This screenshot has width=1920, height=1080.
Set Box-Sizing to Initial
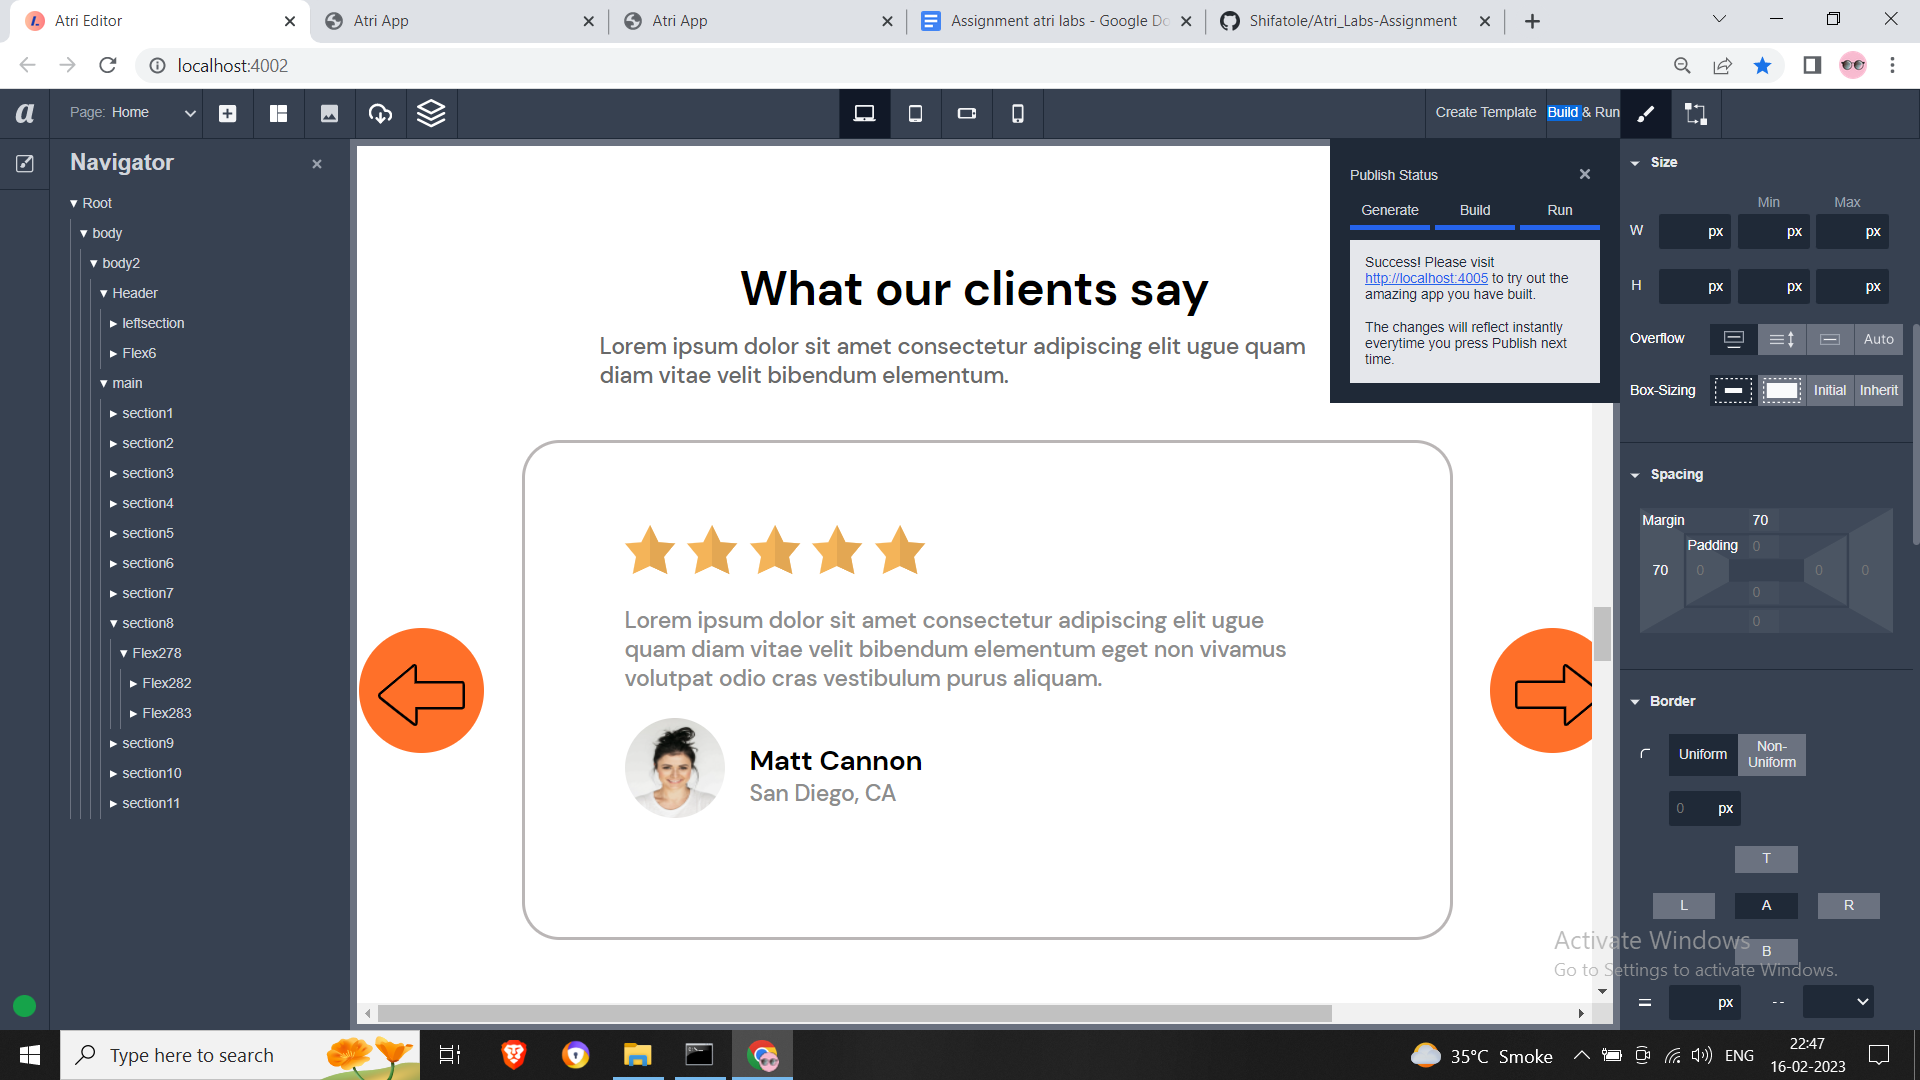pos(1829,391)
